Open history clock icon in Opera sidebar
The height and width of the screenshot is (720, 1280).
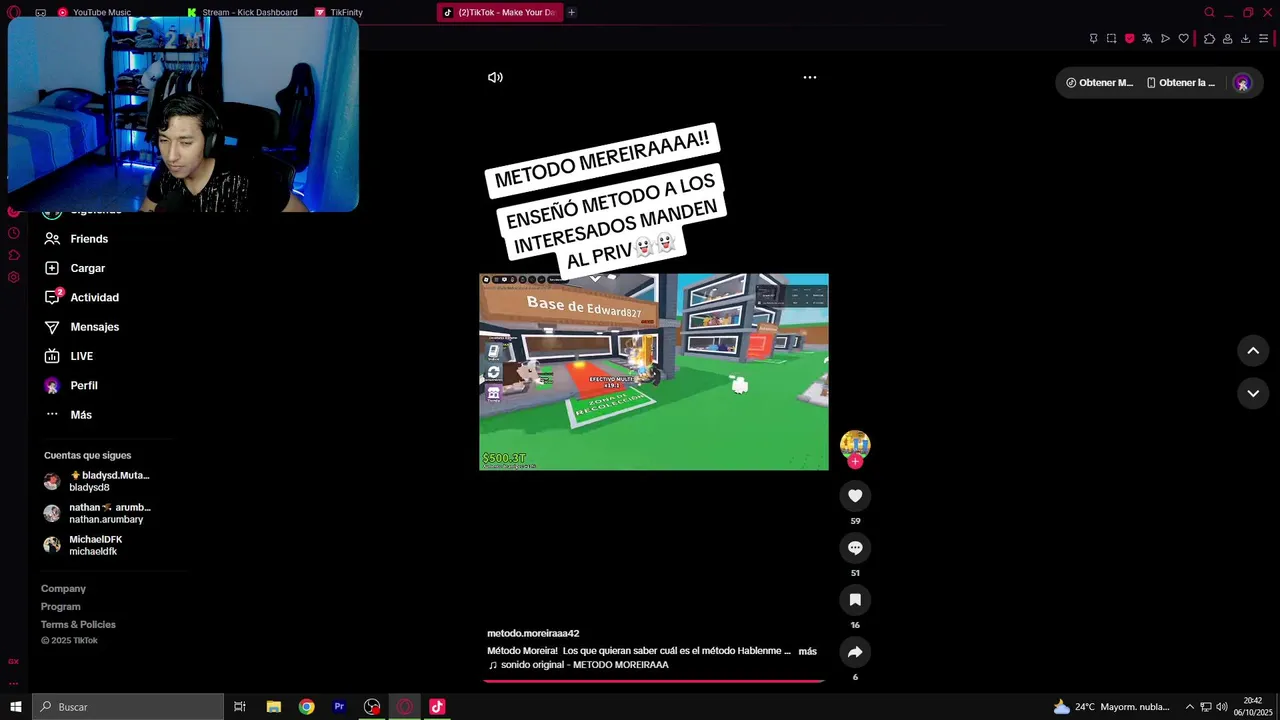click(x=14, y=233)
